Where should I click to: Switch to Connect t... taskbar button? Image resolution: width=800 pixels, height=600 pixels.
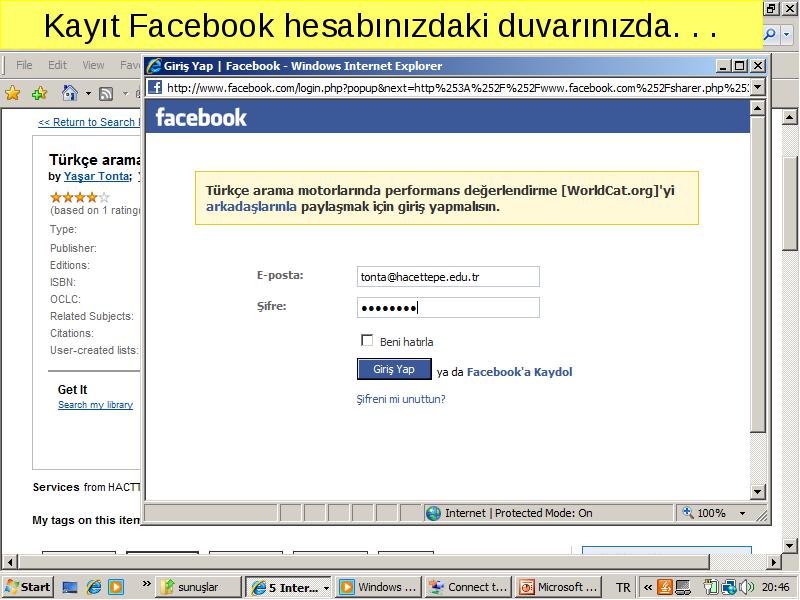(x=468, y=587)
